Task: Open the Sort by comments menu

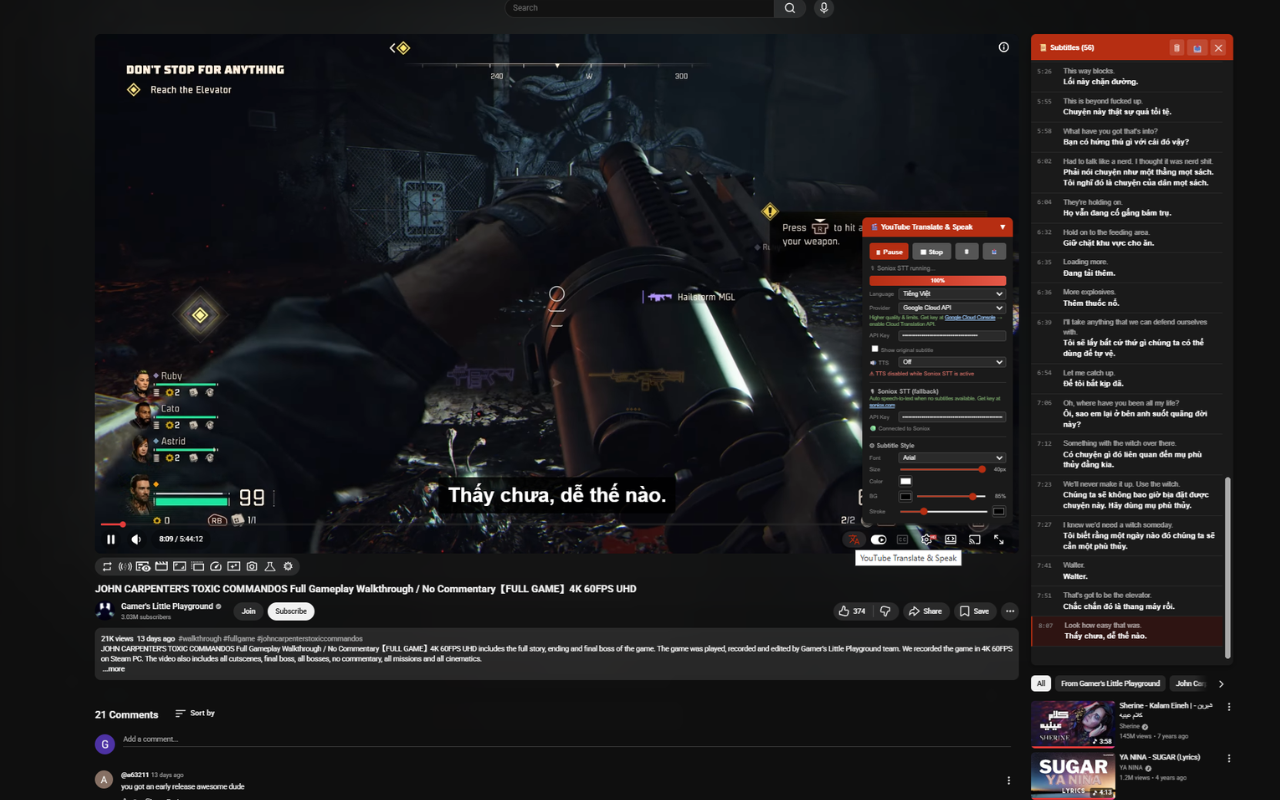Action: (195, 713)
